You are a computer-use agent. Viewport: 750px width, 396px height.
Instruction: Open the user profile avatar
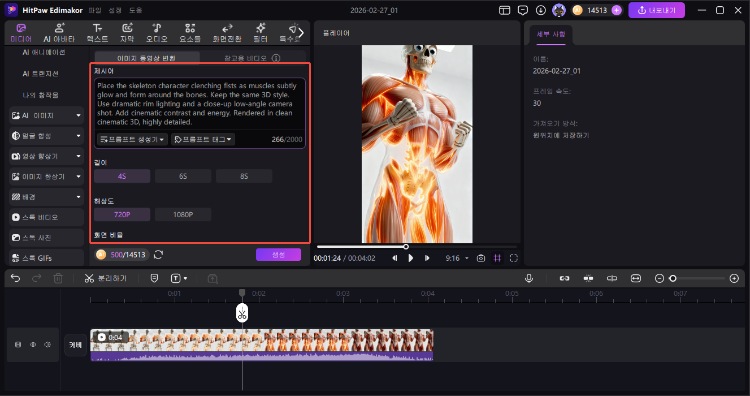pos(559,10)
